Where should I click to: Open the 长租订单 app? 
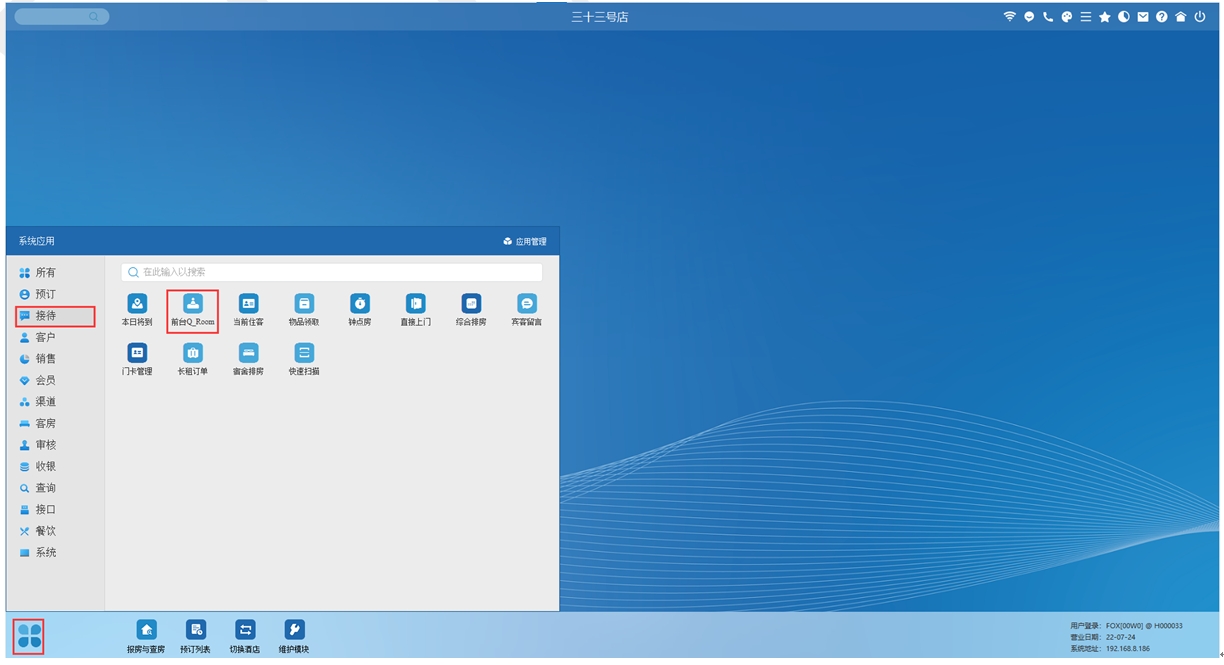(x=193, y=358)
